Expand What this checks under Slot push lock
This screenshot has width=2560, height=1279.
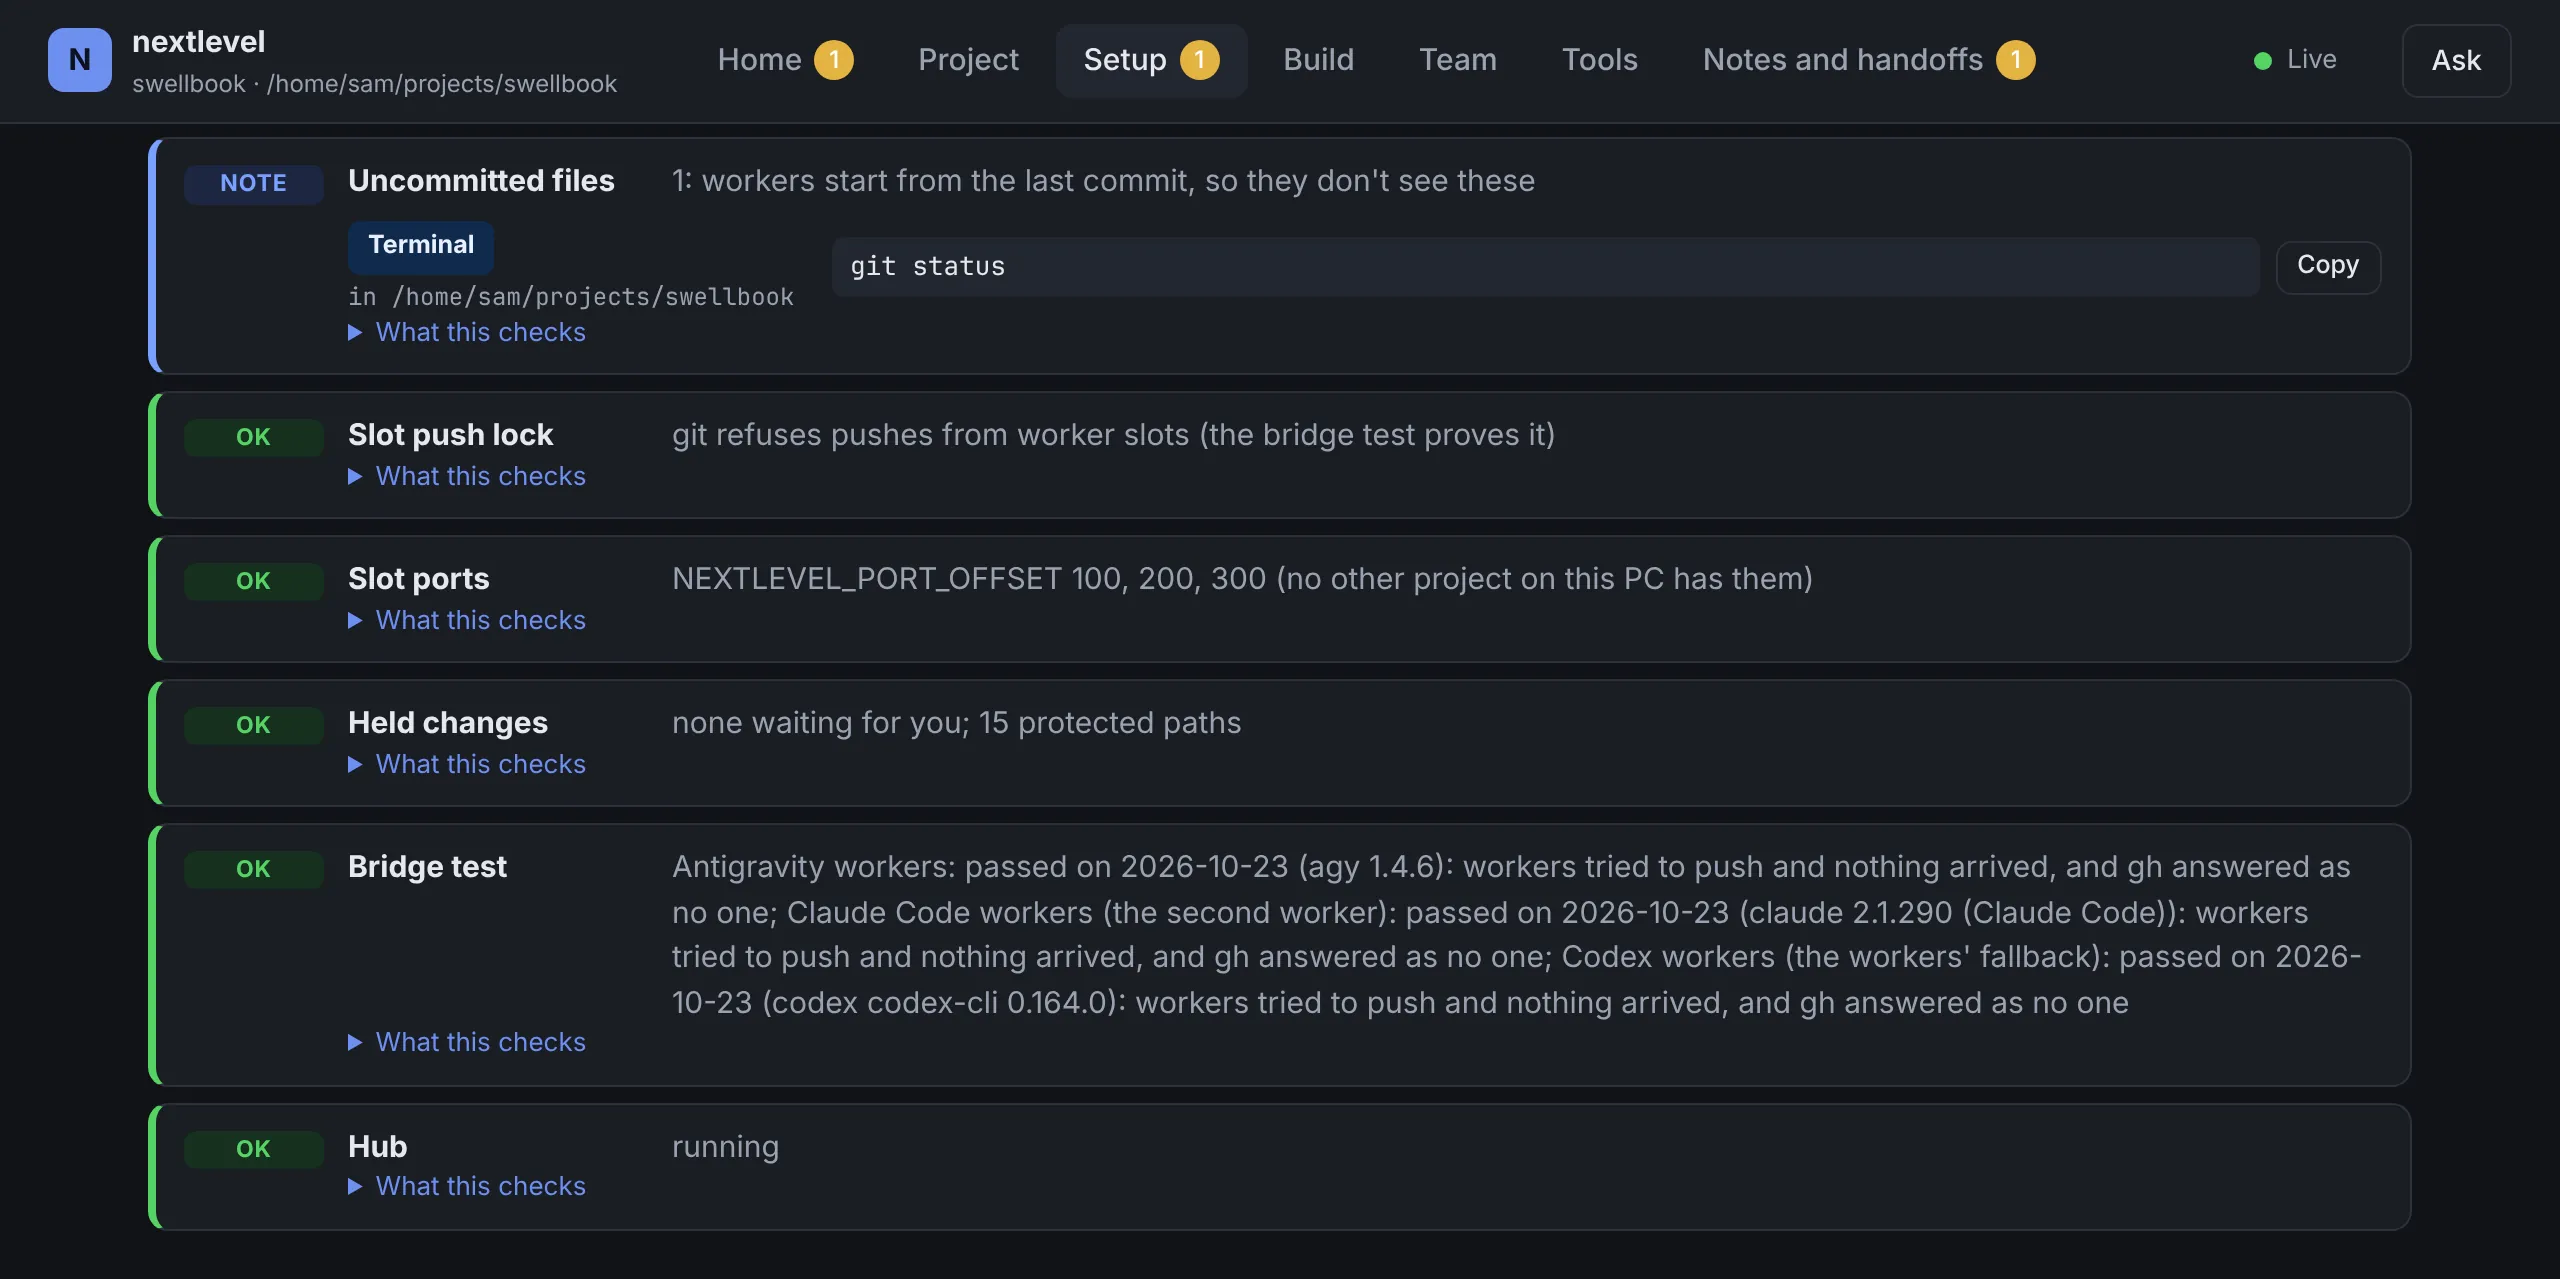[467, 476]
